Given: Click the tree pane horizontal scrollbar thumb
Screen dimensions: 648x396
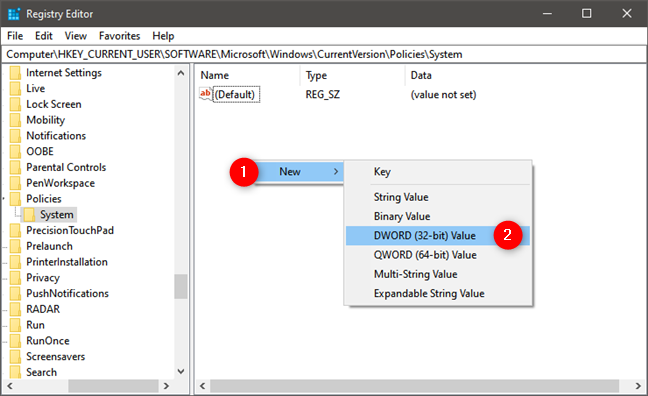Looking at the screenshot, I should tap(113, 386).
